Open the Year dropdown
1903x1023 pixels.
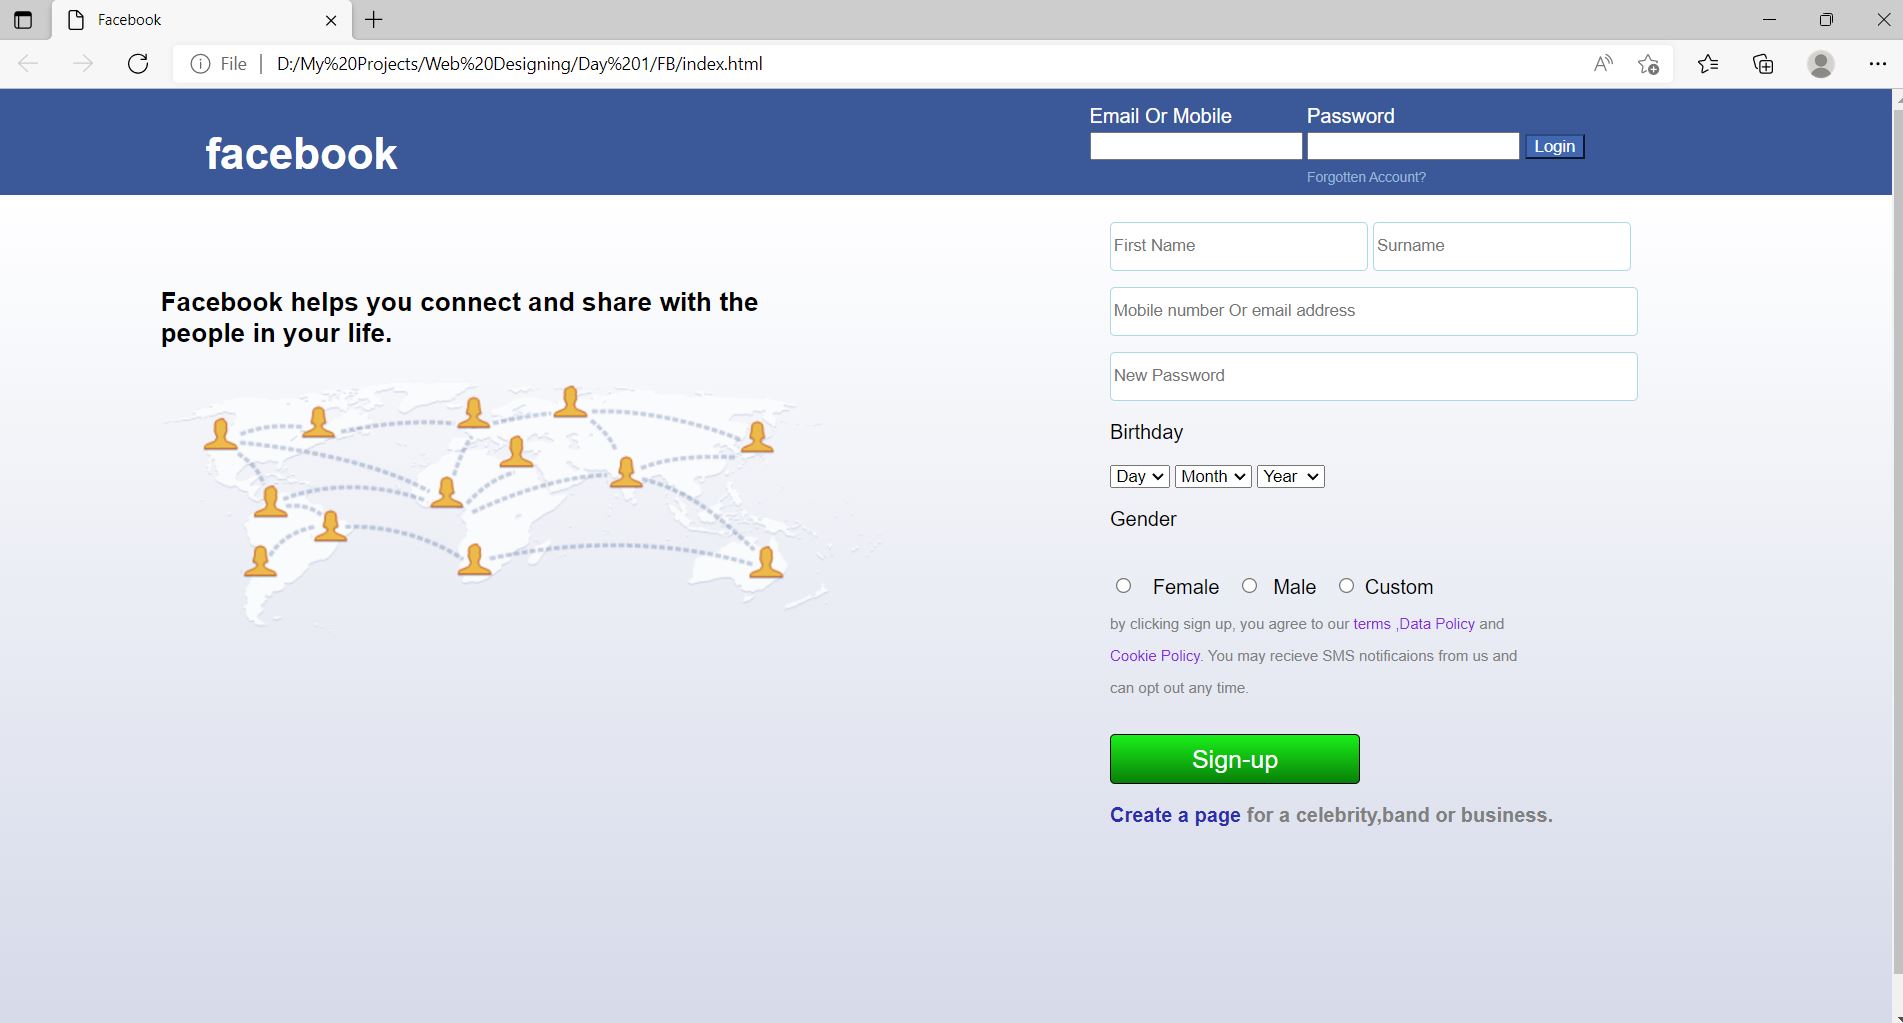pyautogui.click(x=1291, y=477)
